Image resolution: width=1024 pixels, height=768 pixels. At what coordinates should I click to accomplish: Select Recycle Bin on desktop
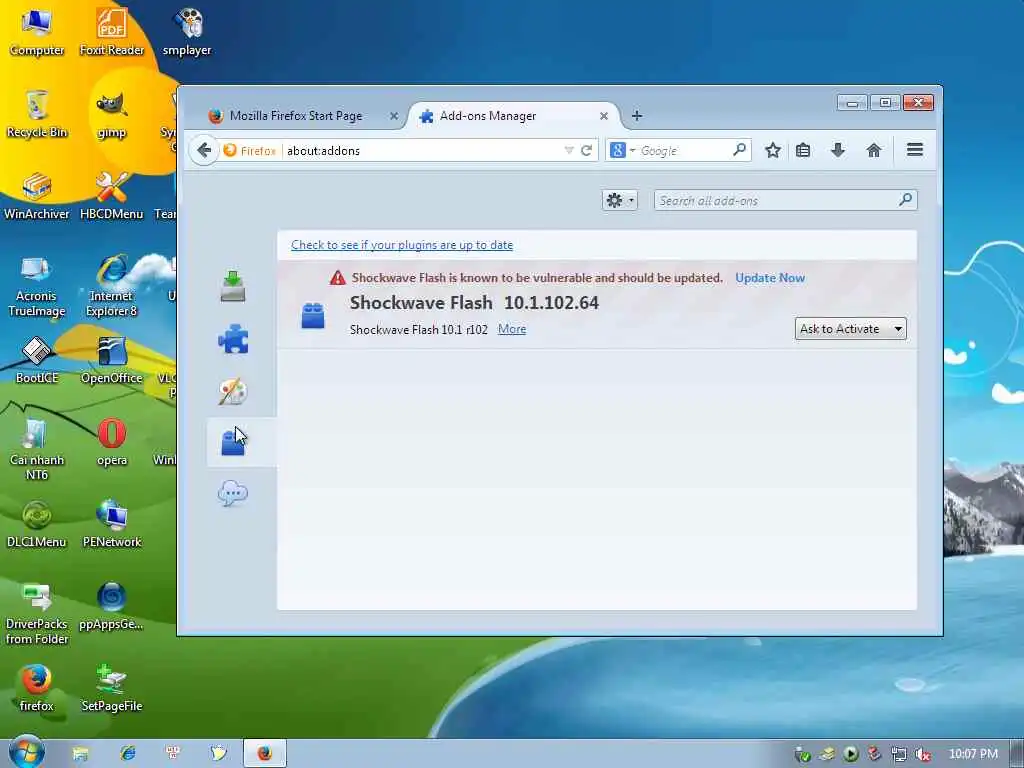[37, 114]
